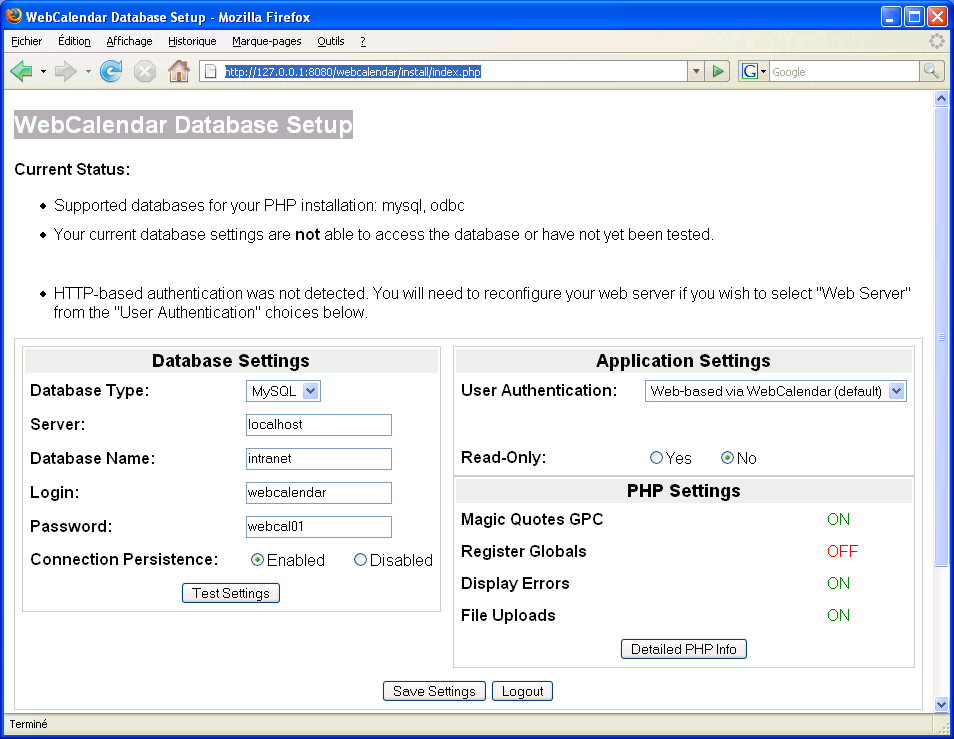The height and width of the screenshot is (739, 954).
Task: Click the File Uploads ON value
Action: tap(838, 615)
